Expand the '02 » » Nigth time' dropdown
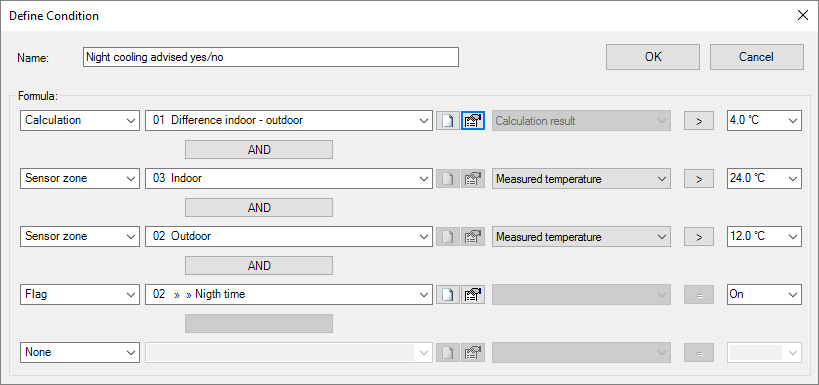 289,294
